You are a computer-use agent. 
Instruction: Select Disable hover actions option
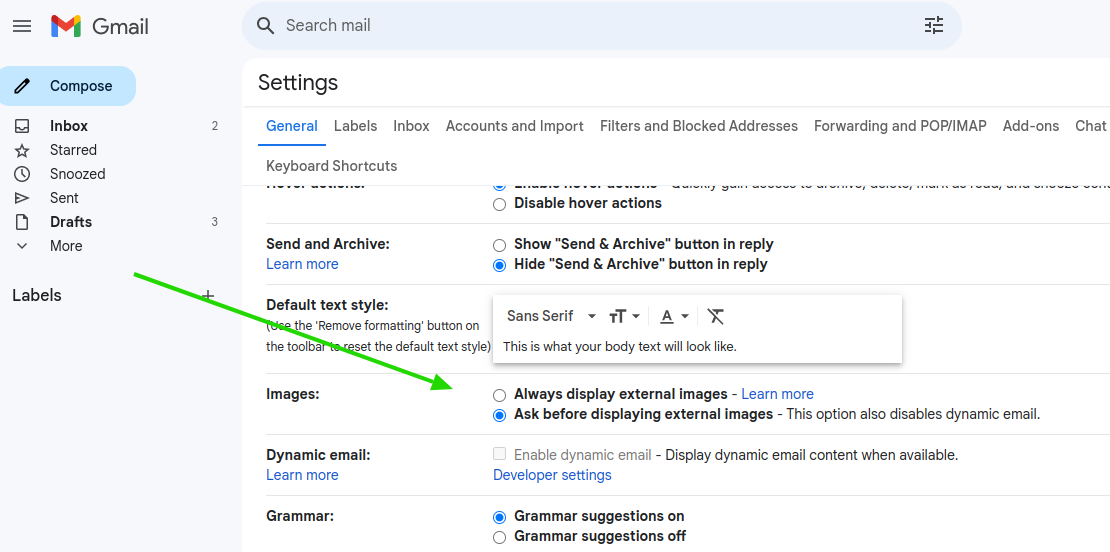click(x=500, y=204)
